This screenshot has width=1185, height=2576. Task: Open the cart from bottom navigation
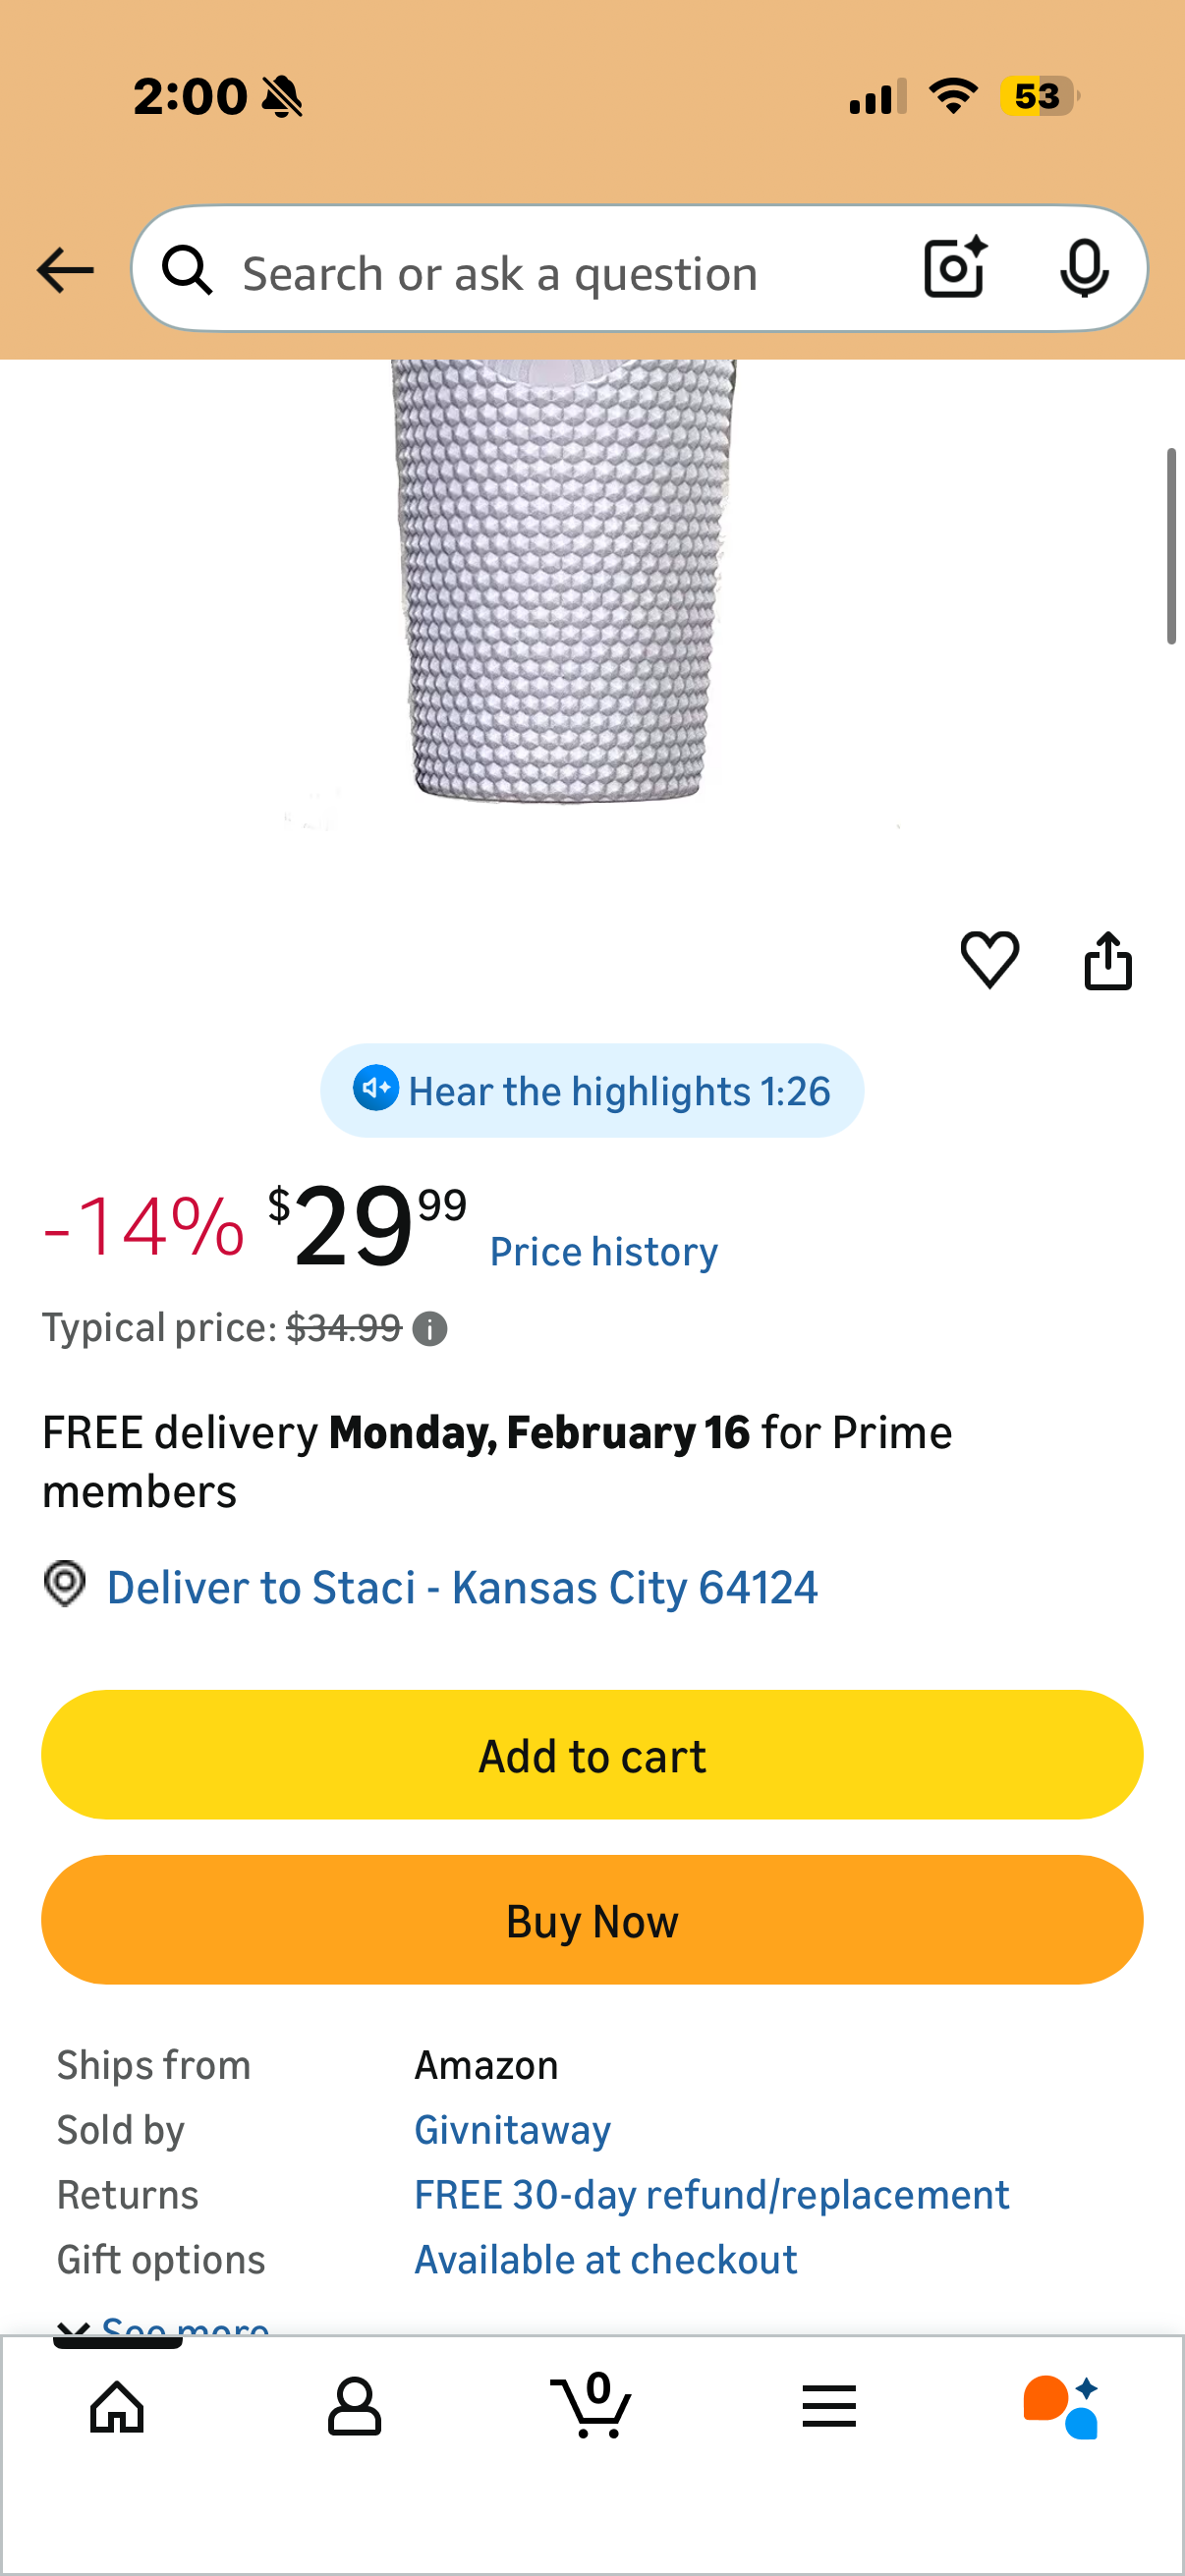[592, 2407]
